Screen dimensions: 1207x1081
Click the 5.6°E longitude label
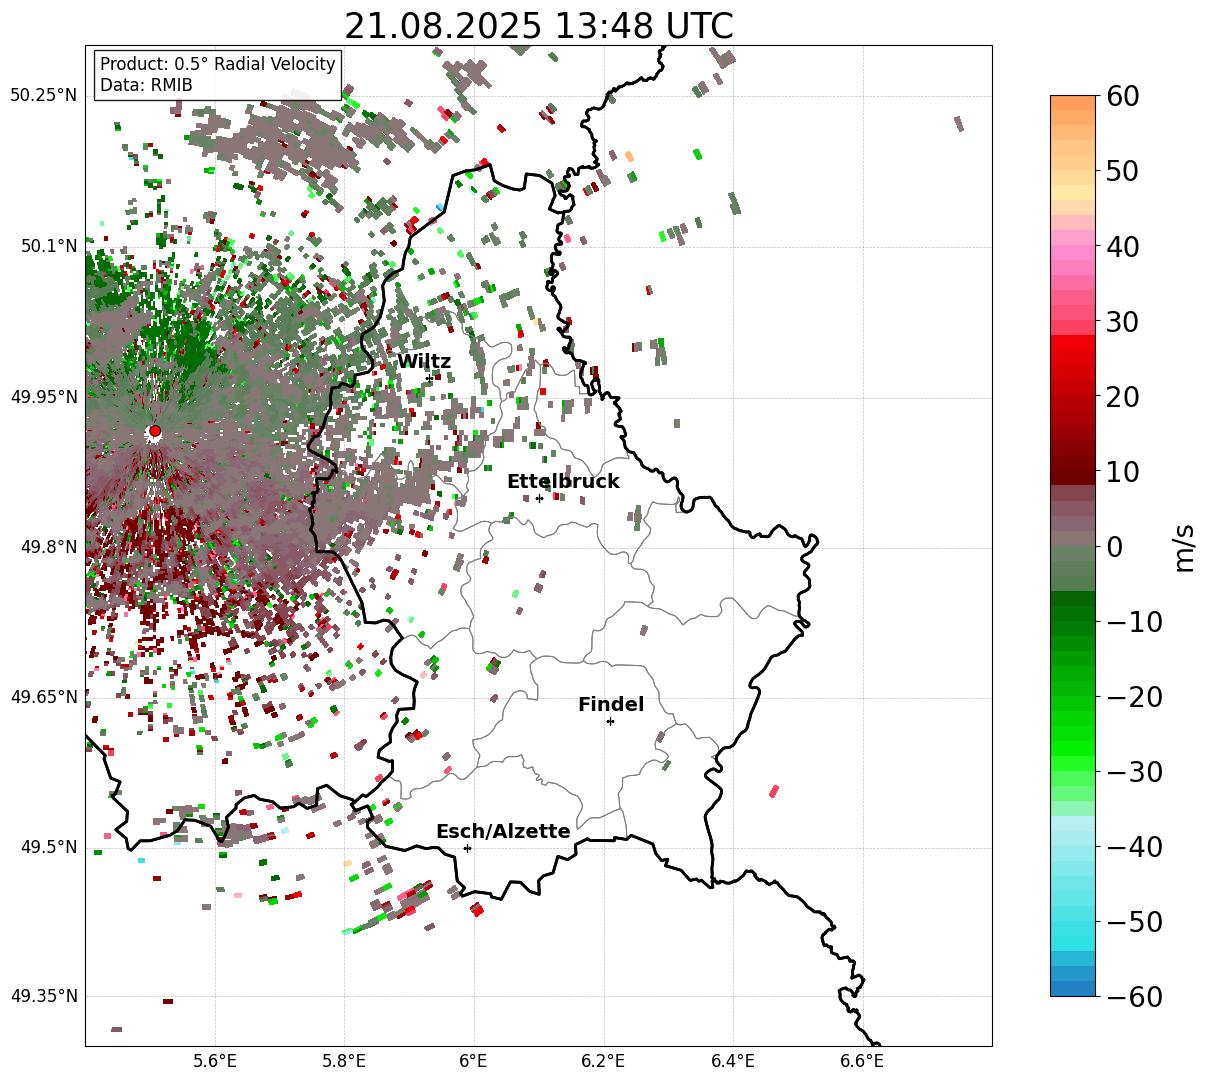coord(215,1061)
